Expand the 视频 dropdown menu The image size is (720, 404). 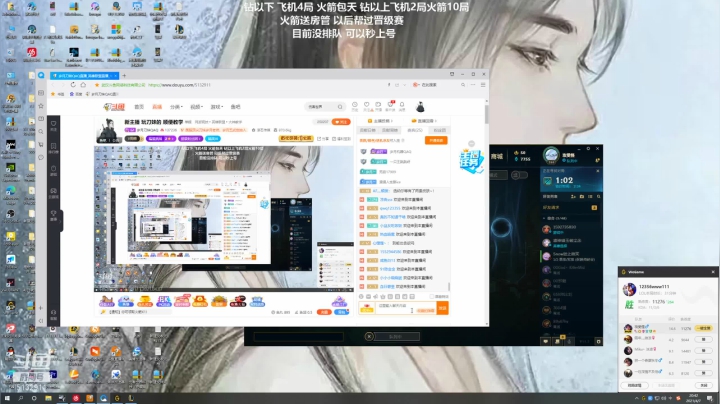pos(197,107)
